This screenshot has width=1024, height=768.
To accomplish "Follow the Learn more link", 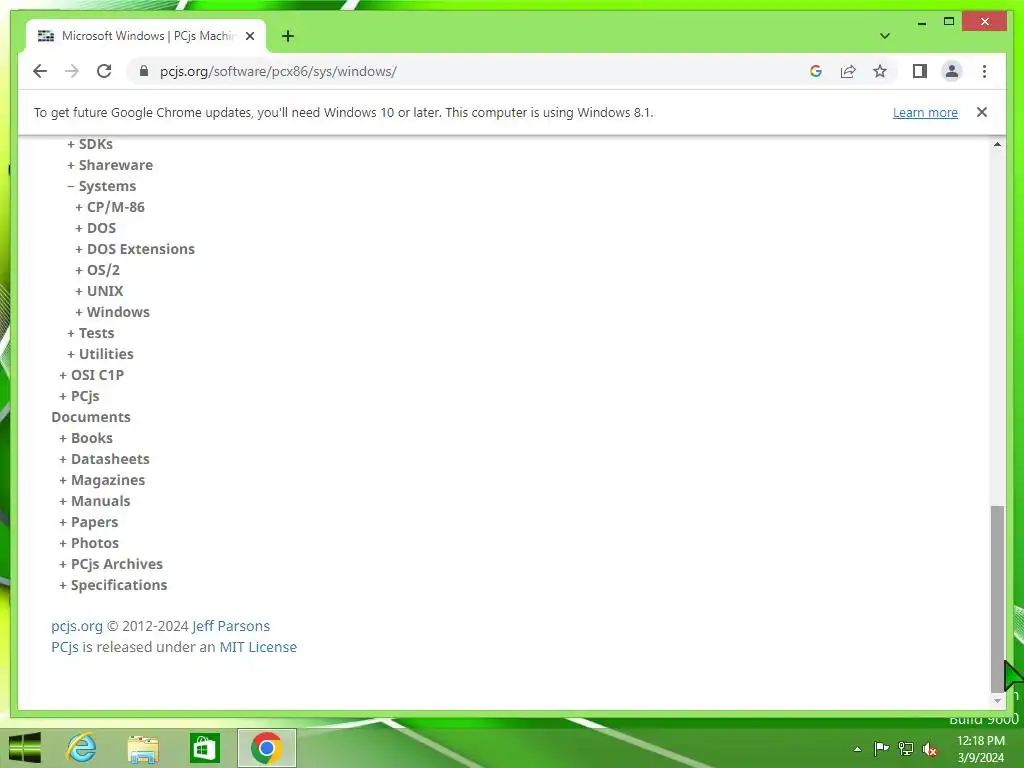I will tap(925, 112).
